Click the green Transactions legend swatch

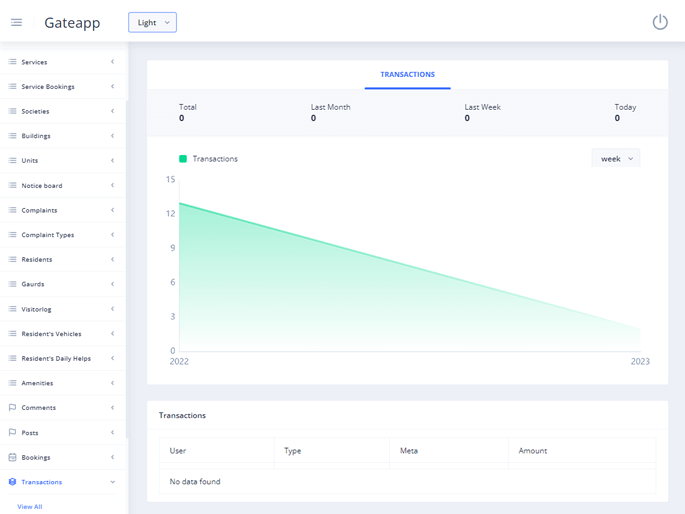(x=183, y=159)
